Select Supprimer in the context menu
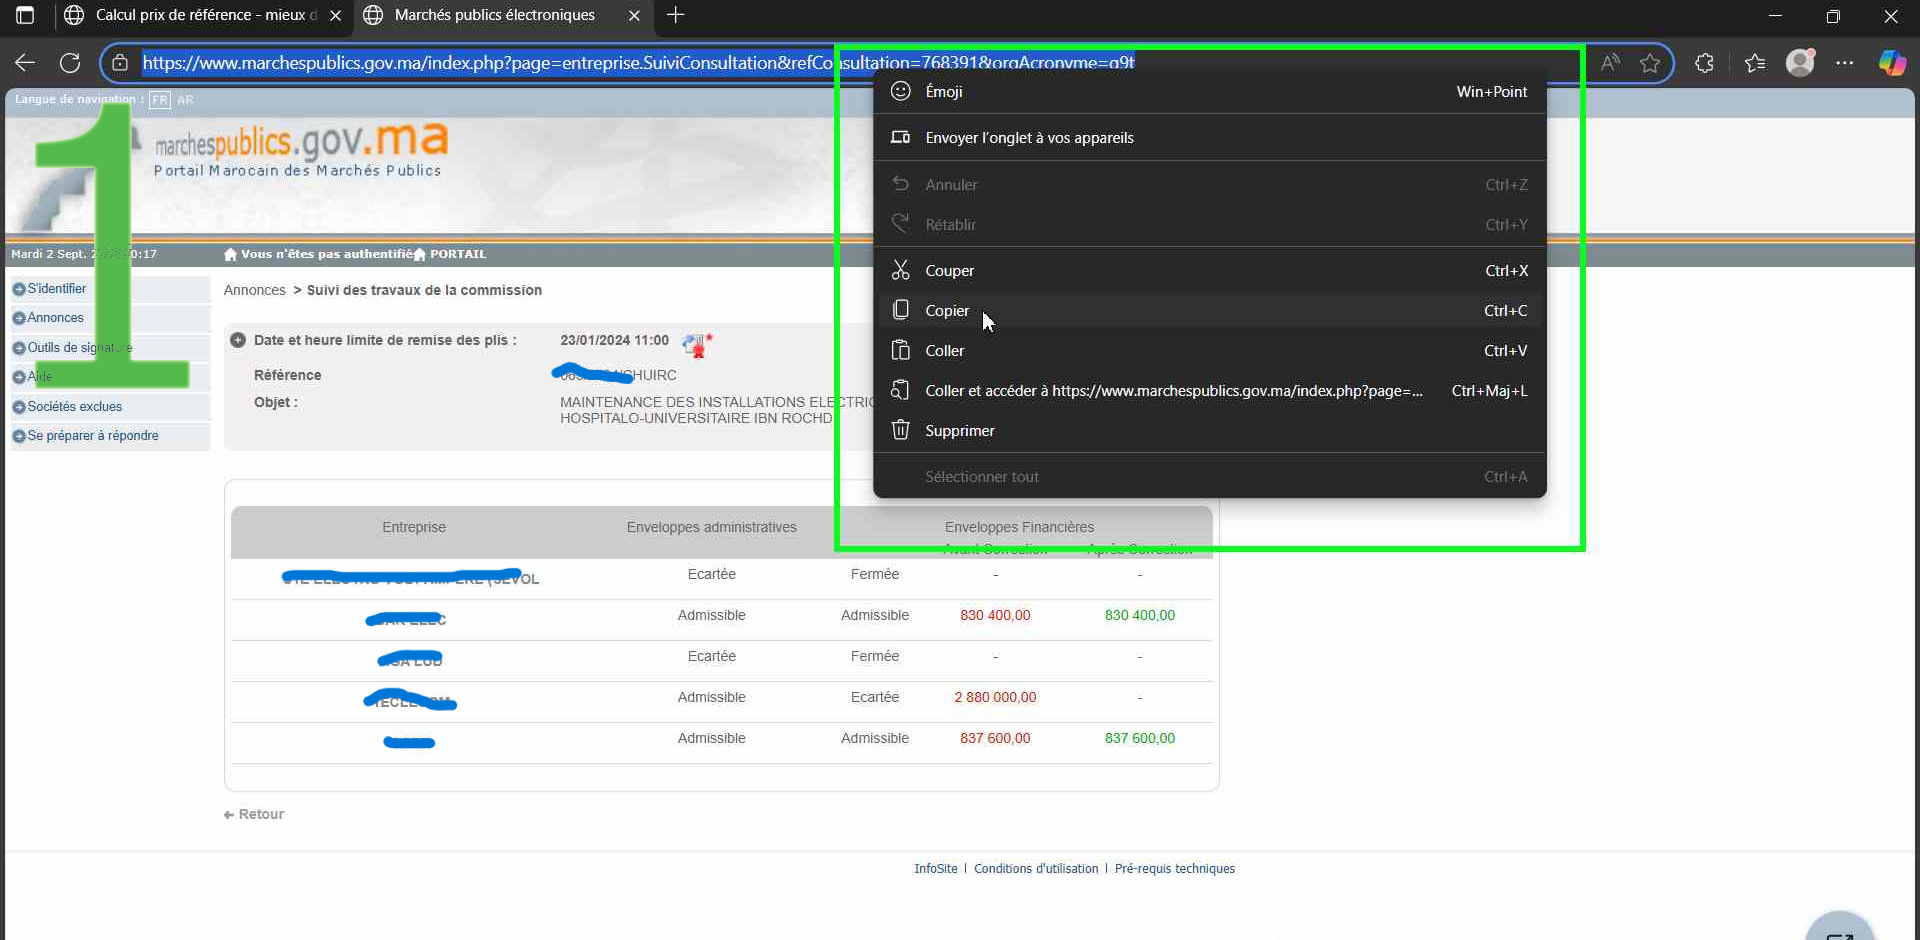The image size is (1920, 940). point(959,431)
